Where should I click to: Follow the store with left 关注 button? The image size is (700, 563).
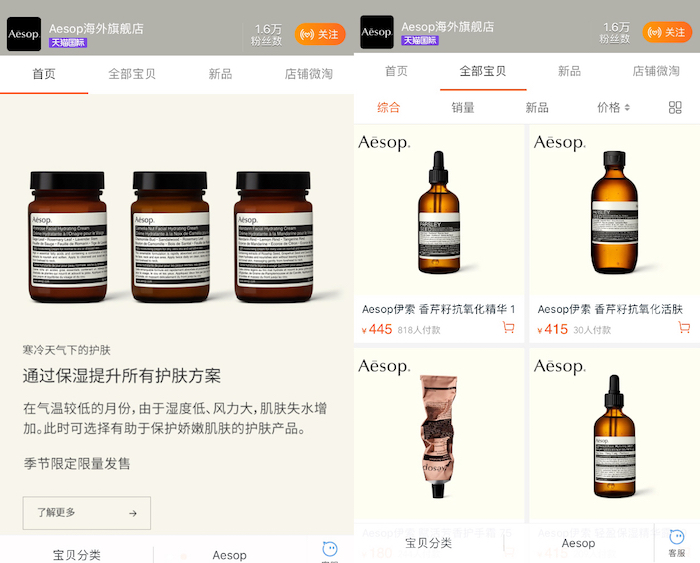click(x=320, y=34)
